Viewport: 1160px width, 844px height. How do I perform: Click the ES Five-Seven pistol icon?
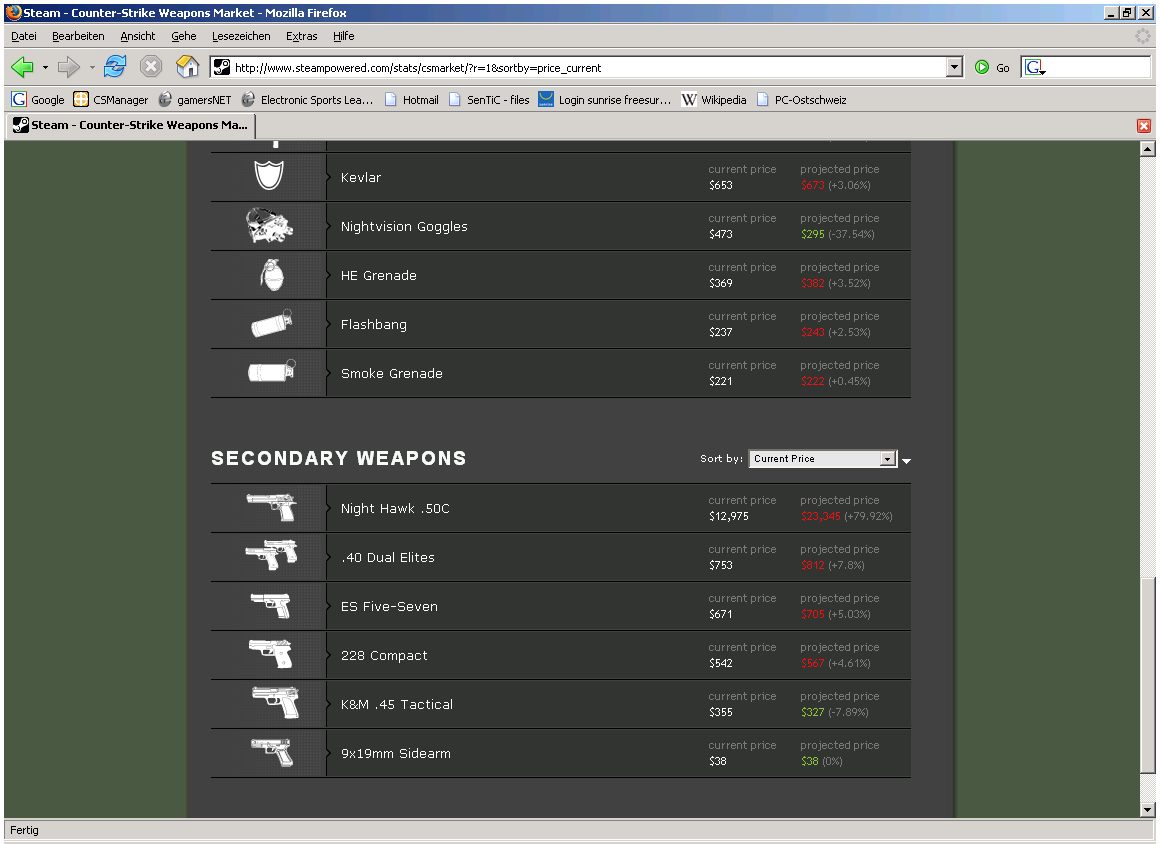click(x=272, y=605)
